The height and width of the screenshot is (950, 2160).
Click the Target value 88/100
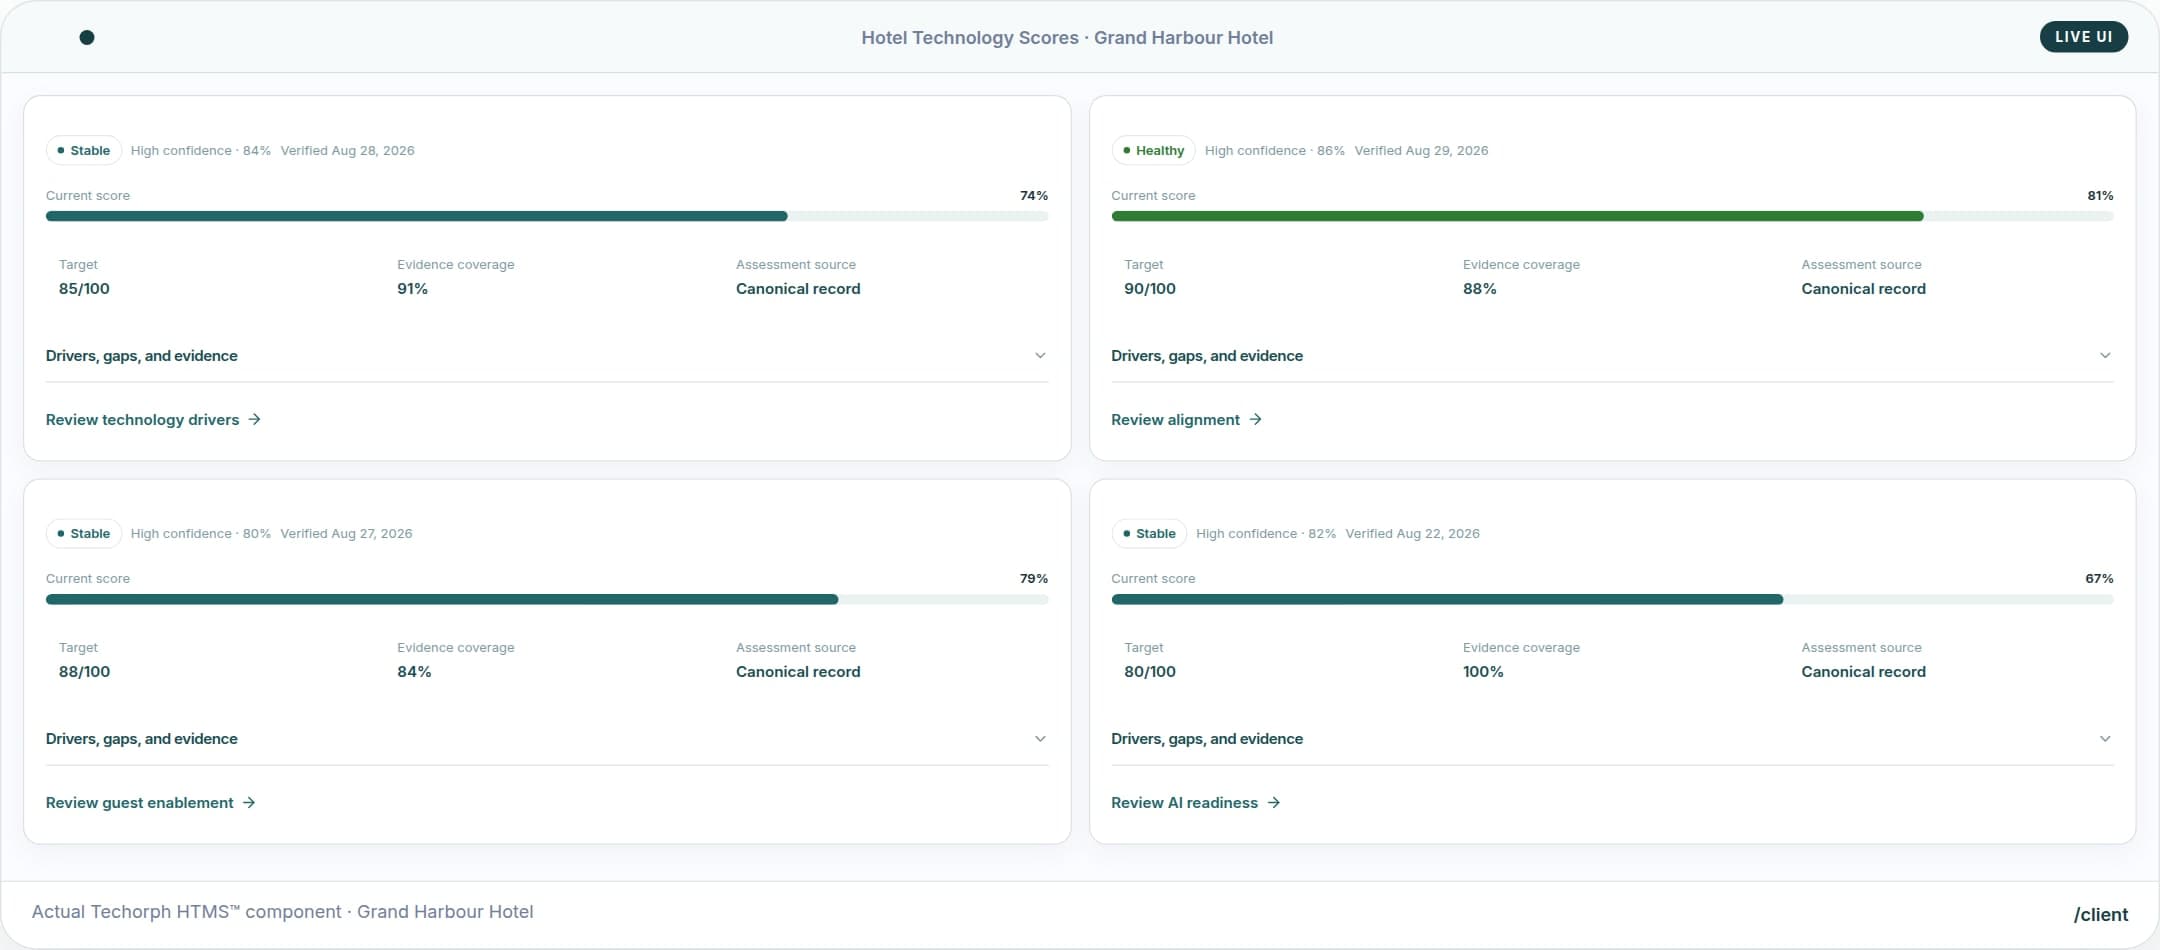(x=84, y=672)
